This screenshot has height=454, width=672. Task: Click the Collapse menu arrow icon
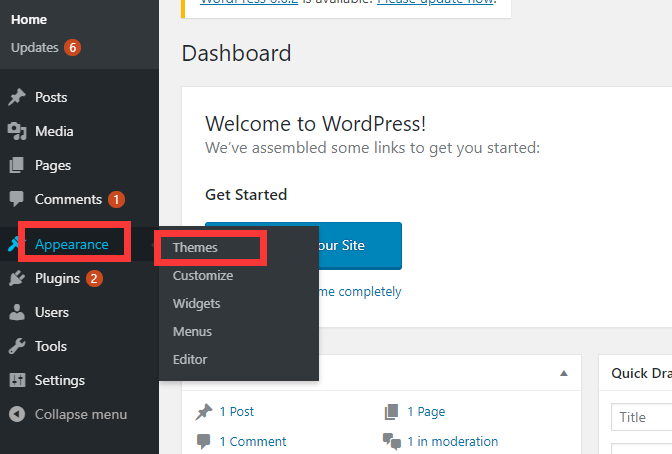coord(17,414)
